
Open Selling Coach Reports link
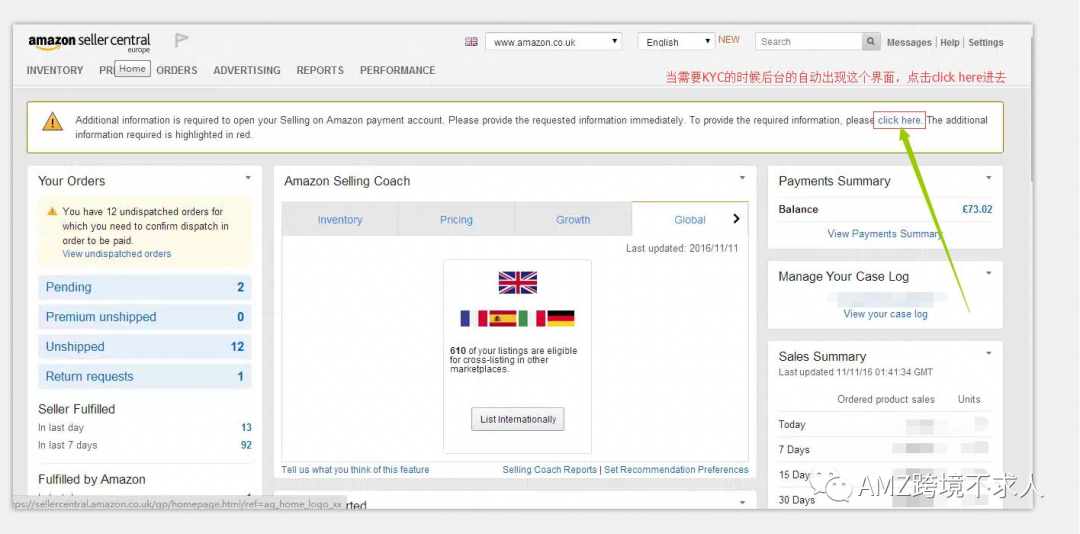click(550, 470)
